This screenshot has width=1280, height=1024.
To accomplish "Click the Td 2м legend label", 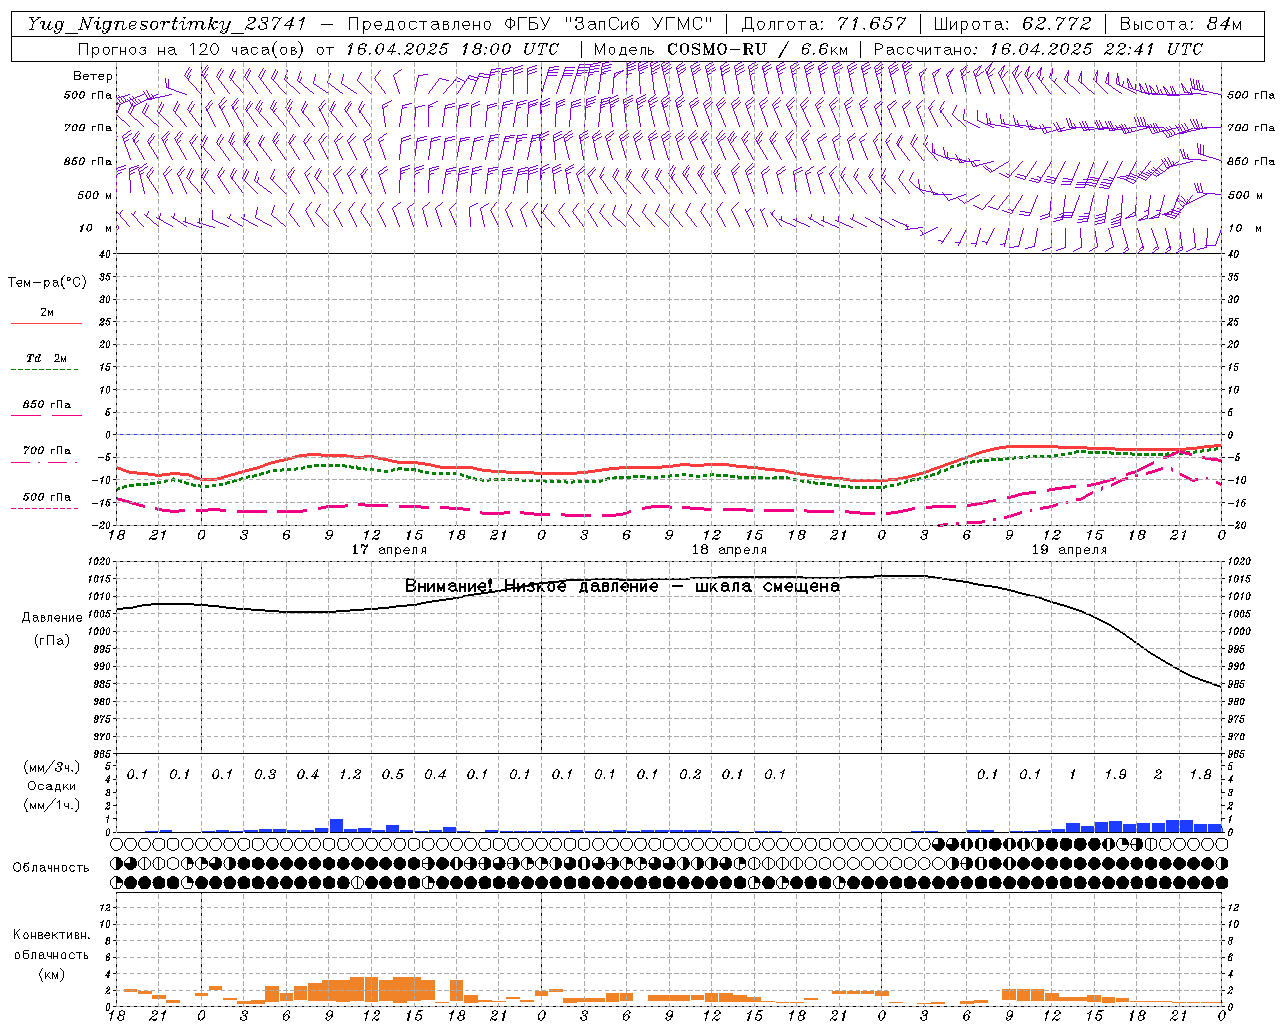I will (46, 358).
